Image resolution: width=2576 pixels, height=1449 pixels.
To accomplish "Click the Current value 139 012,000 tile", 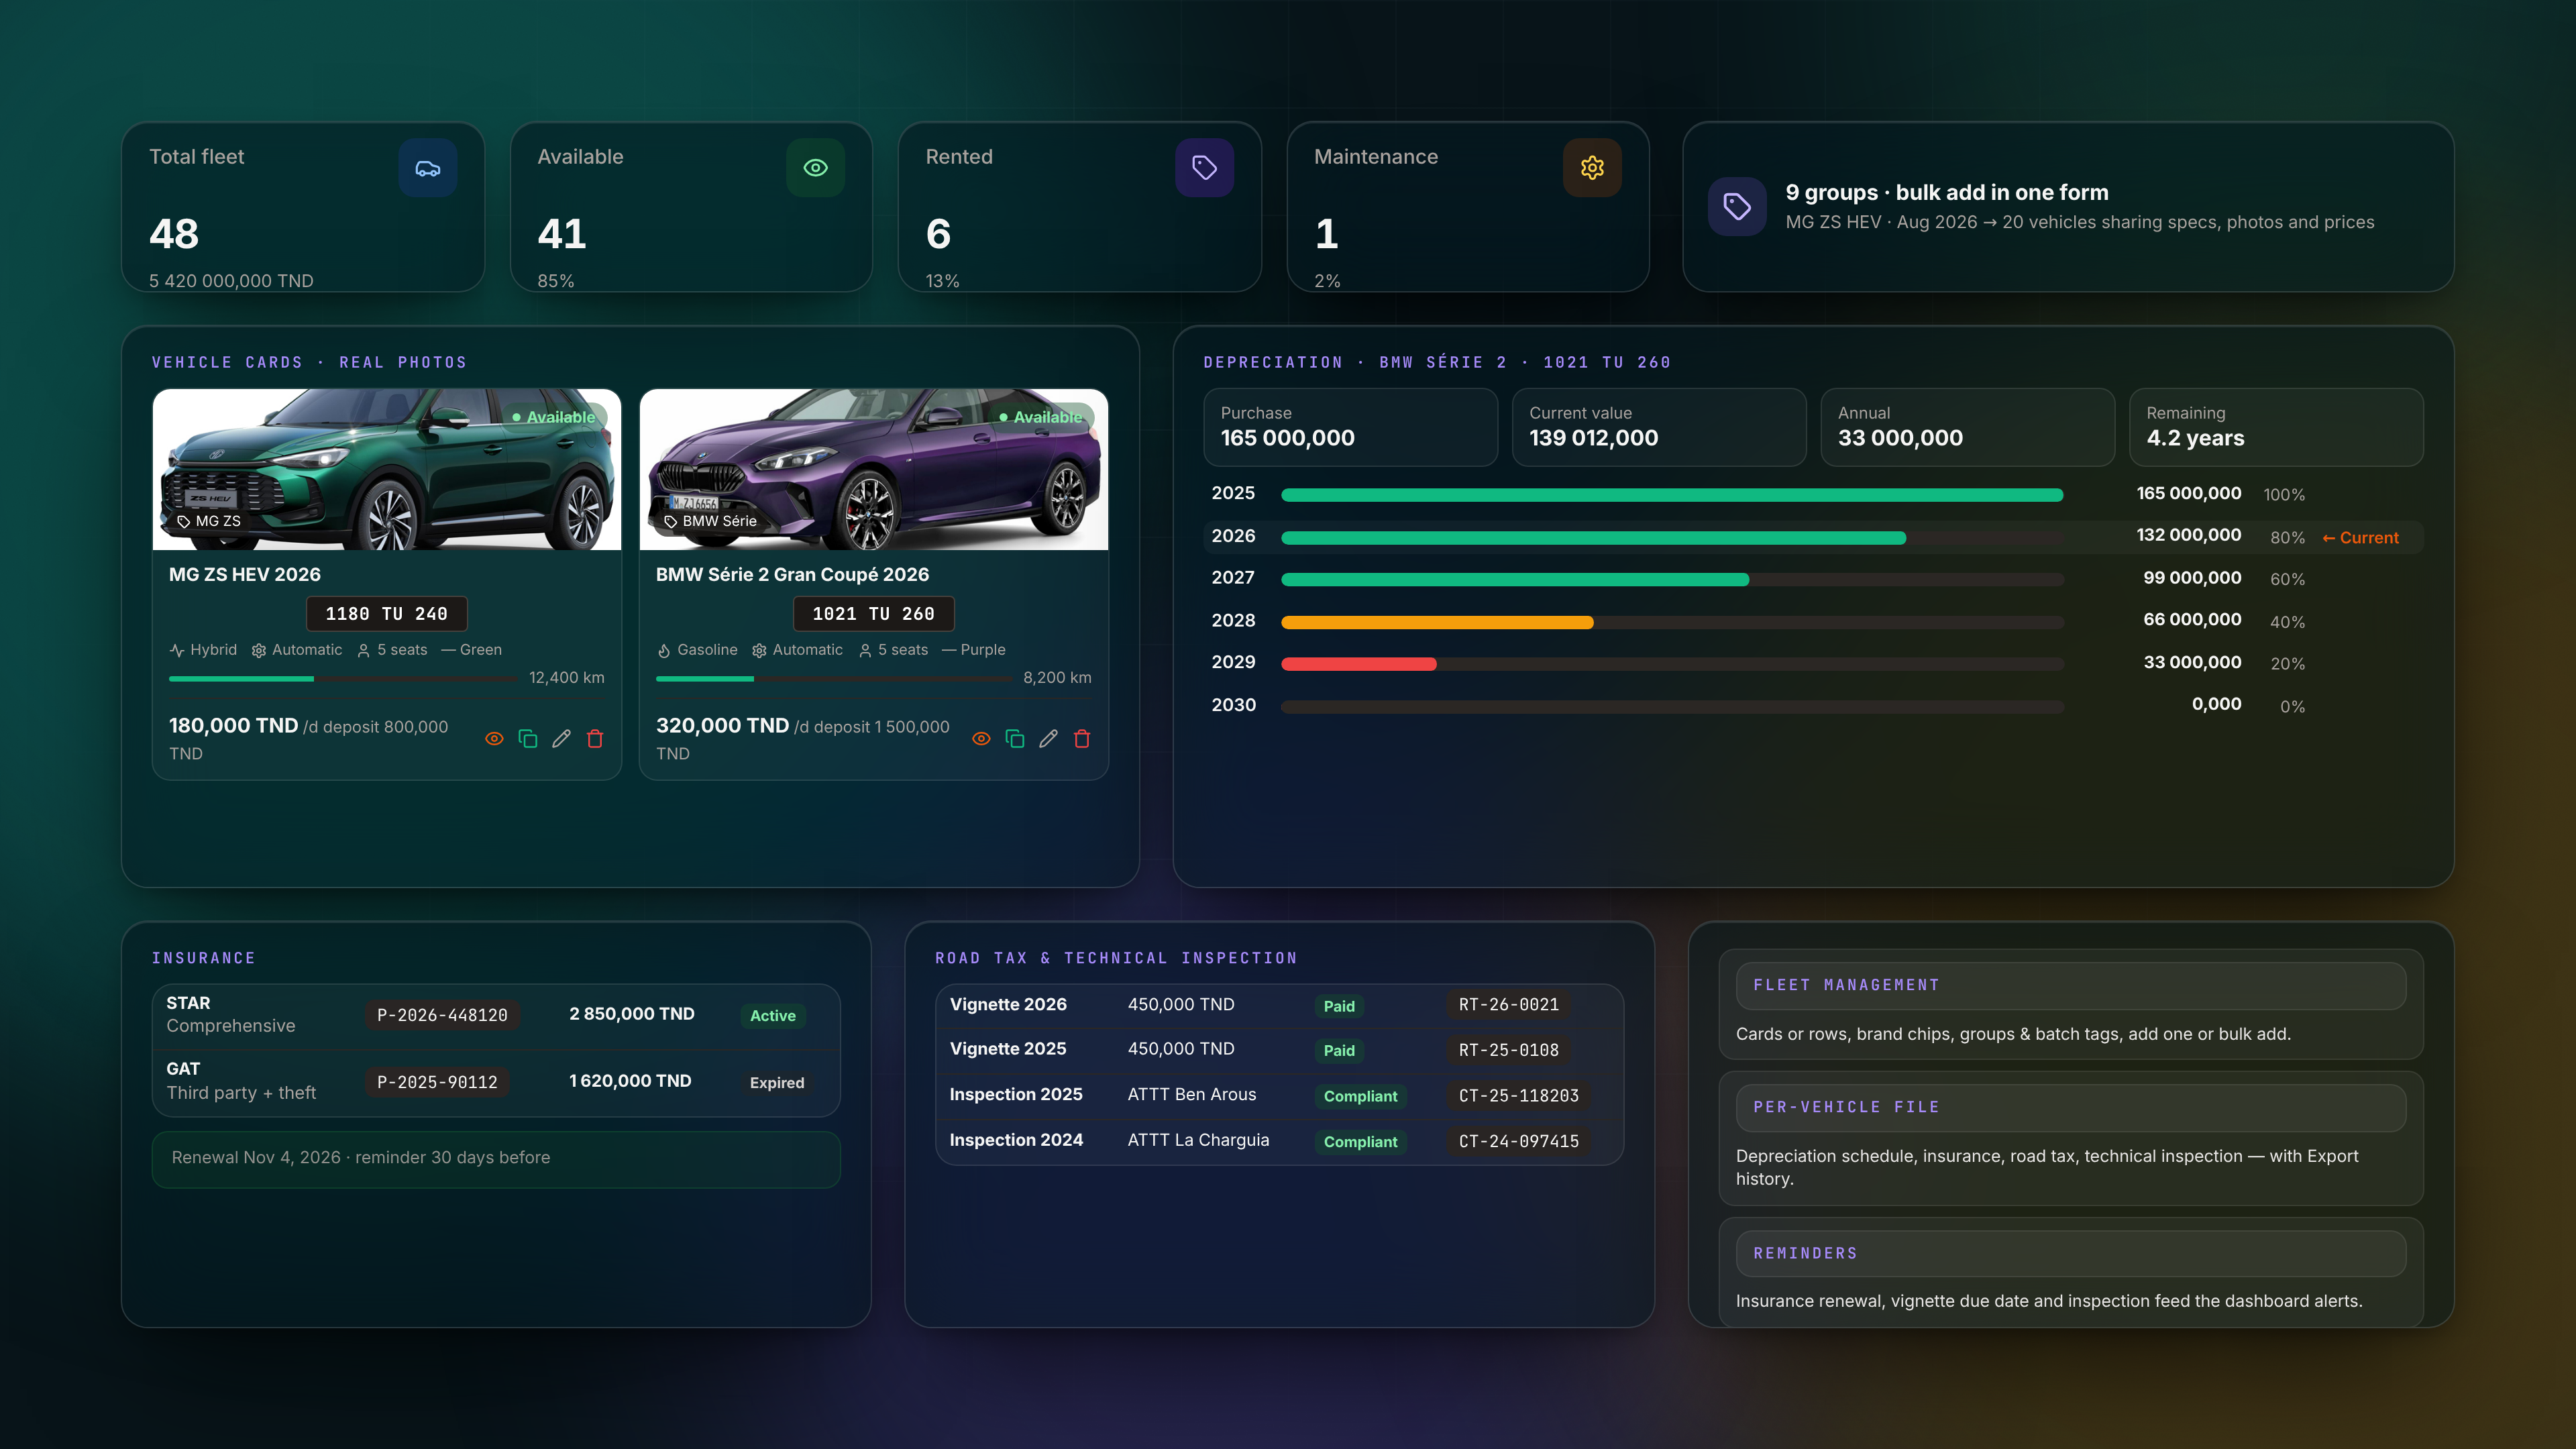I will point(1659,427).
